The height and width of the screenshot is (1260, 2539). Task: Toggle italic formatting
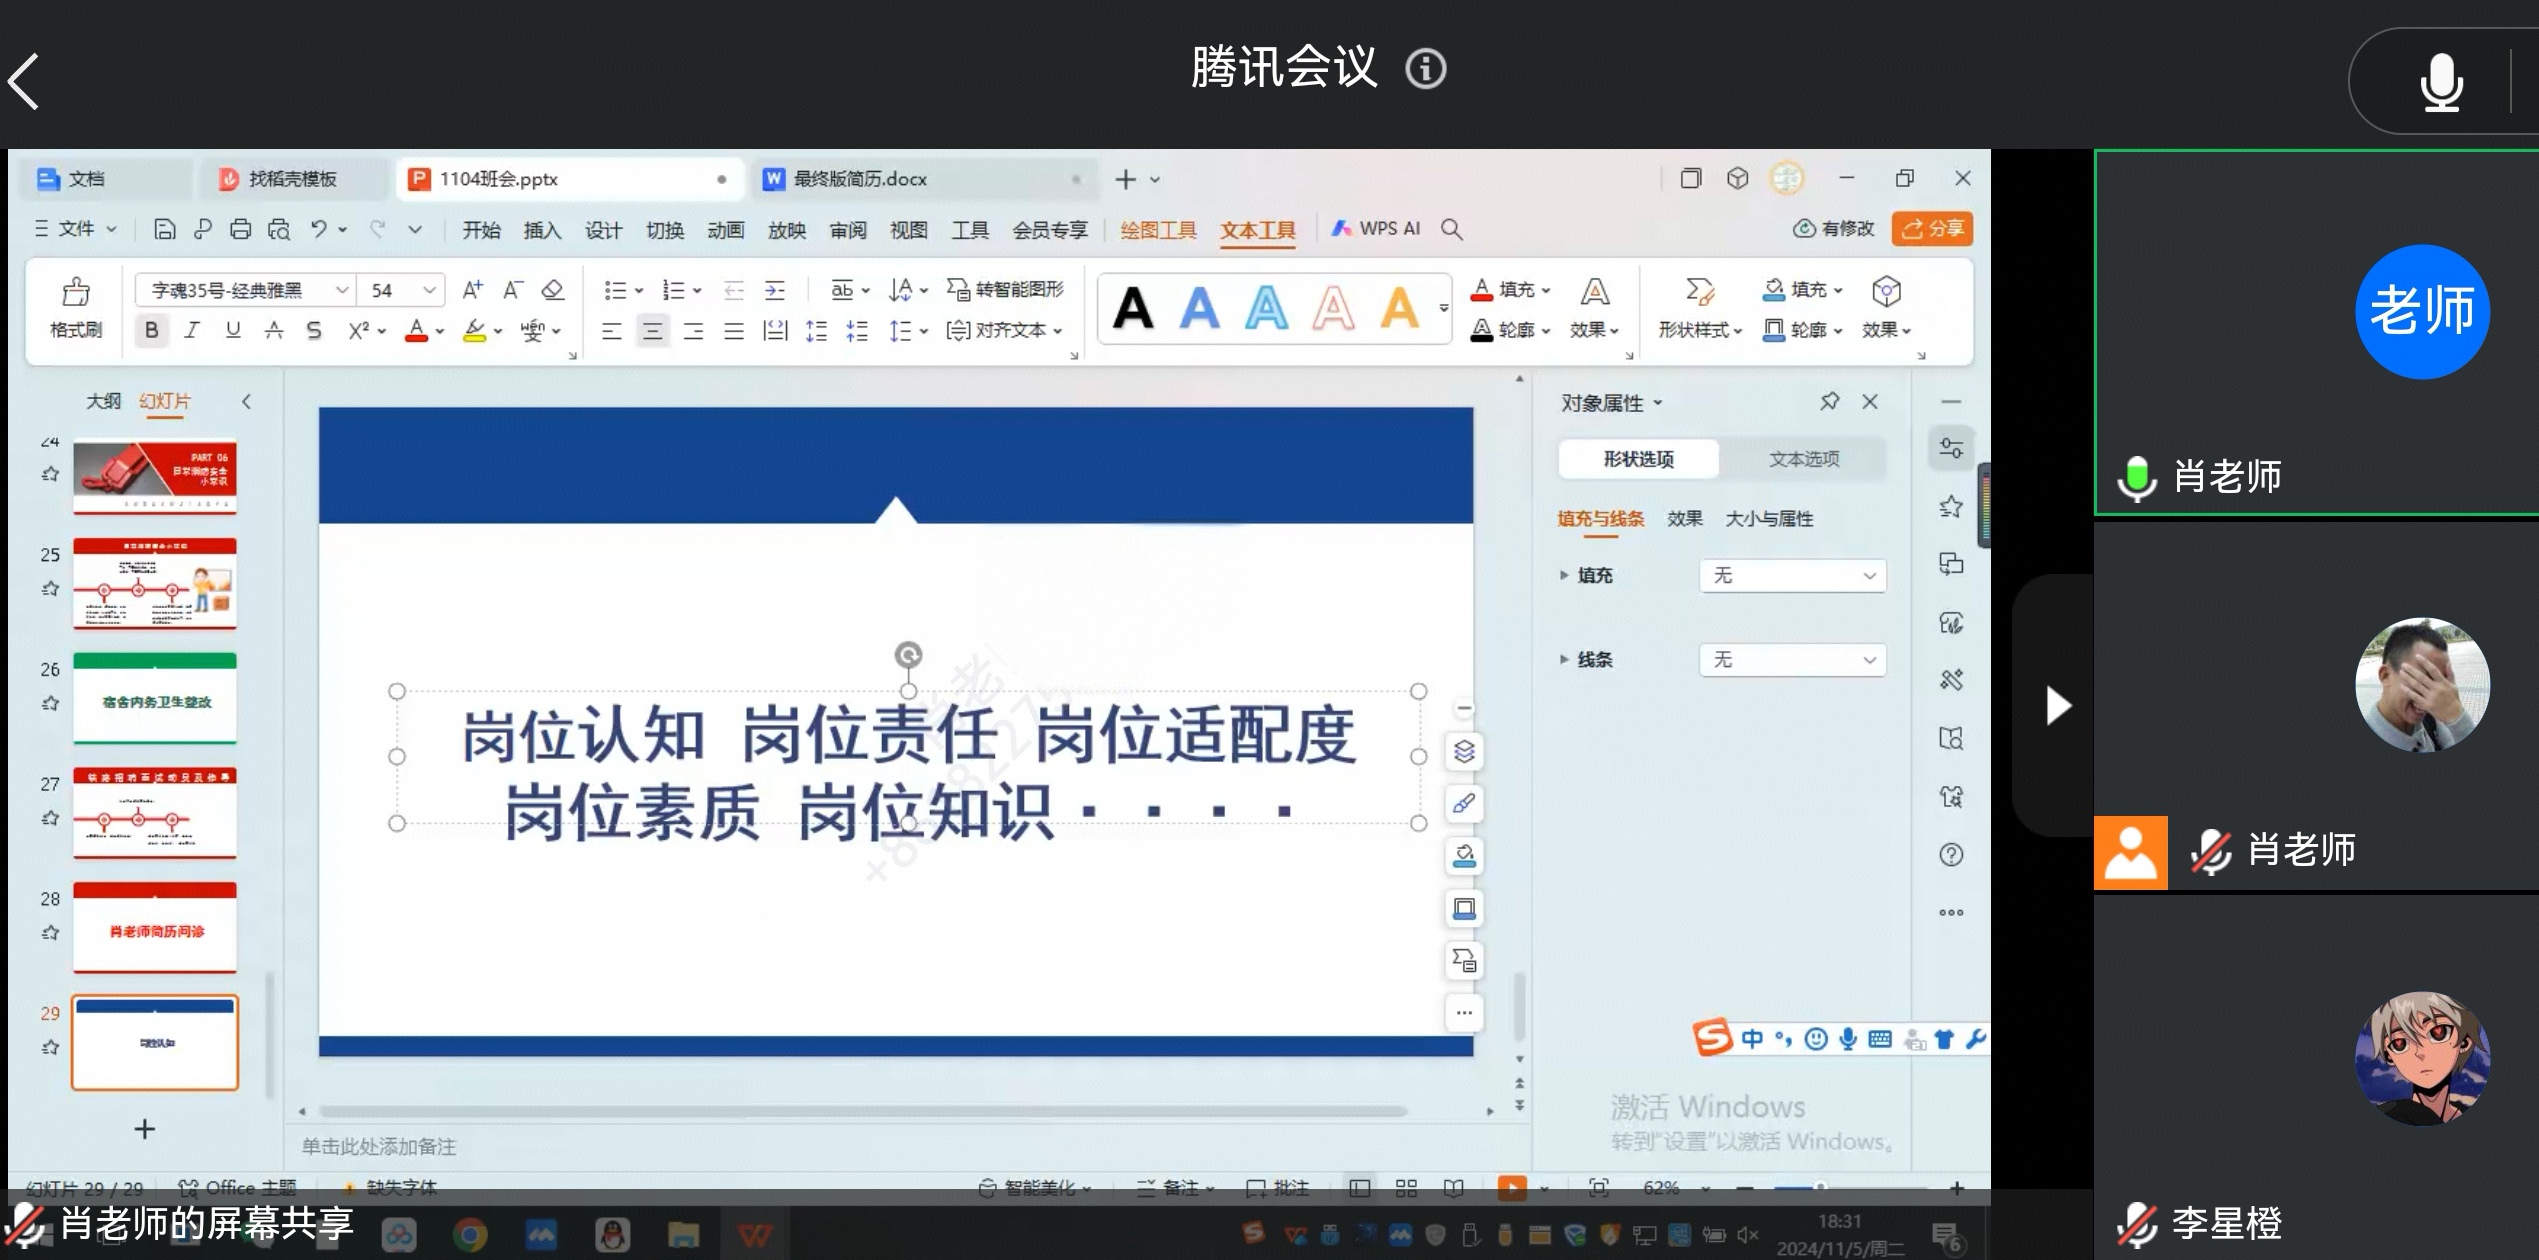(192, 330)
